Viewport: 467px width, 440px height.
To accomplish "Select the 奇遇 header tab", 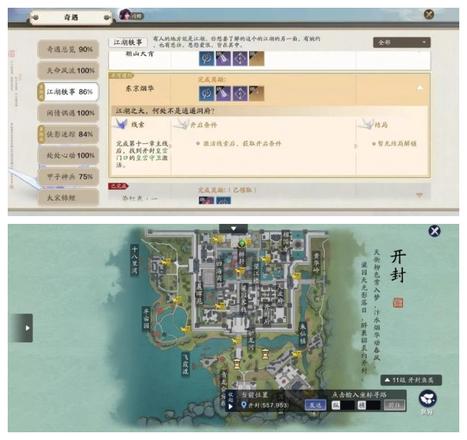I will click(x=71, y=17).
